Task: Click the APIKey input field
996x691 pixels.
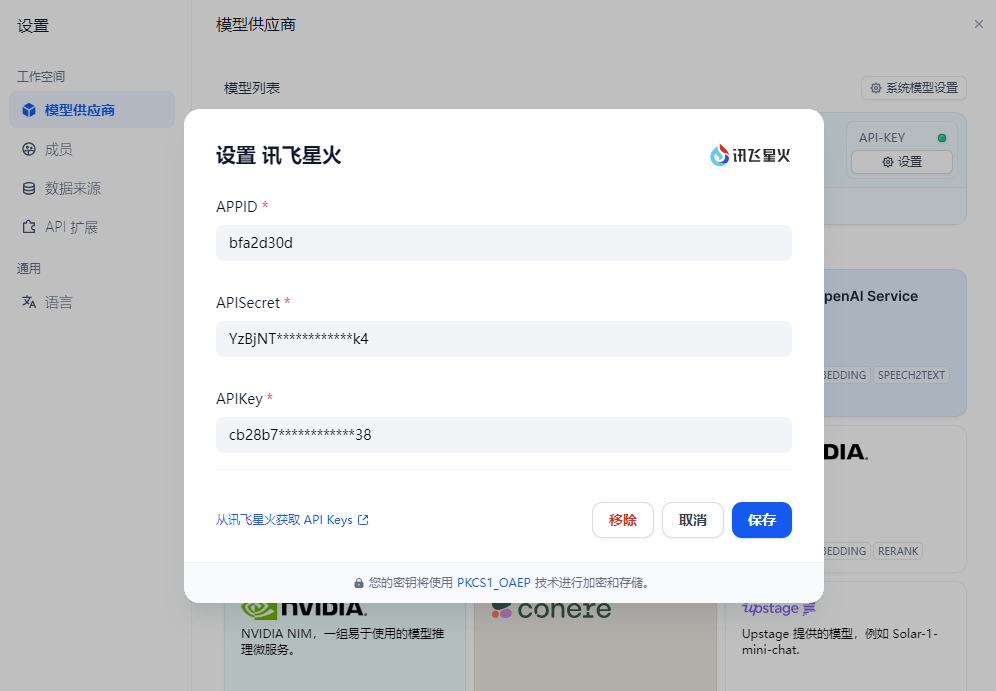Action: tap(504, 435)
